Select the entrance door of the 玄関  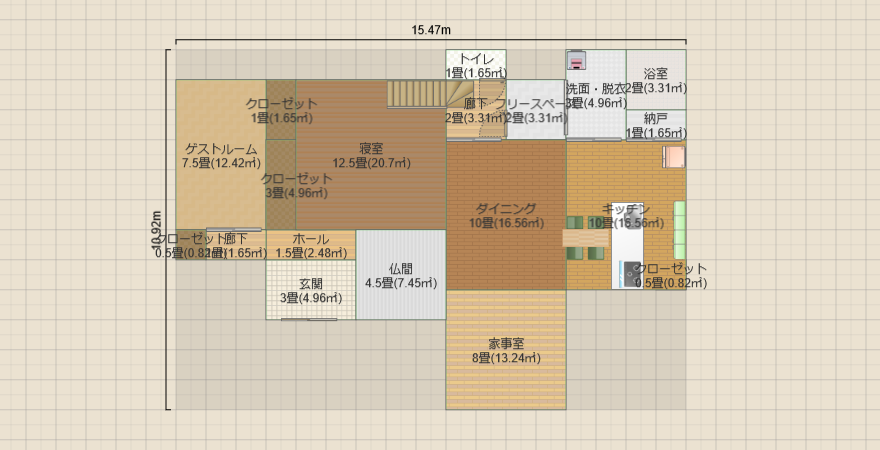[x=309, y=319]
